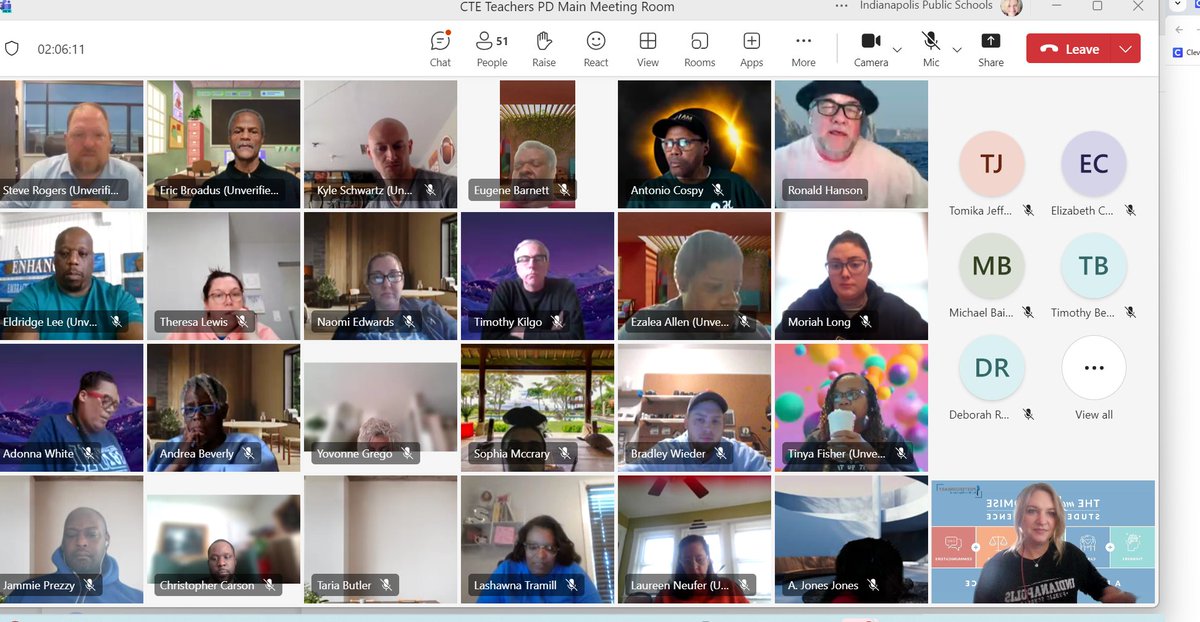Open the React emoji menu
The width and height of the screenshot is (1200, 622).
(596, 48)
